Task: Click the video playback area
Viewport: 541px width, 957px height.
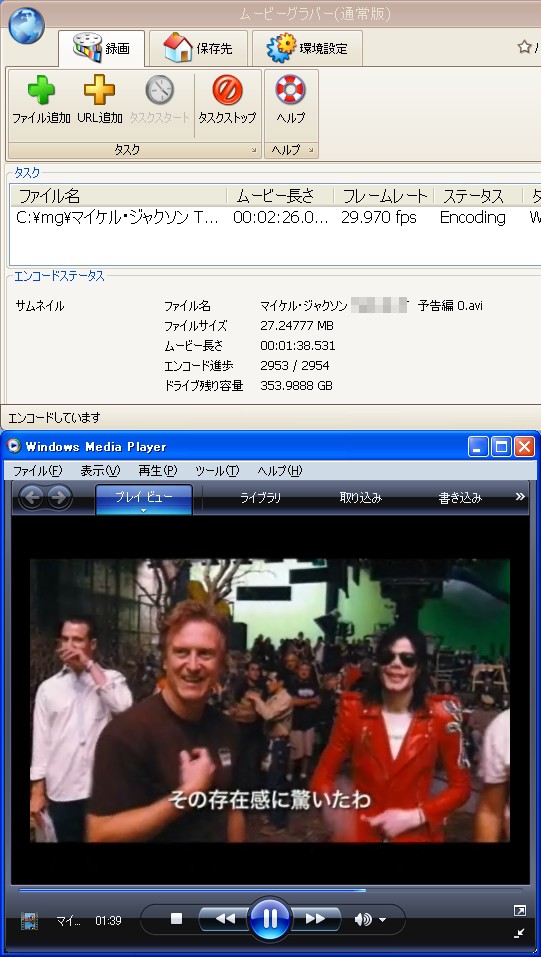Action: 270,701
